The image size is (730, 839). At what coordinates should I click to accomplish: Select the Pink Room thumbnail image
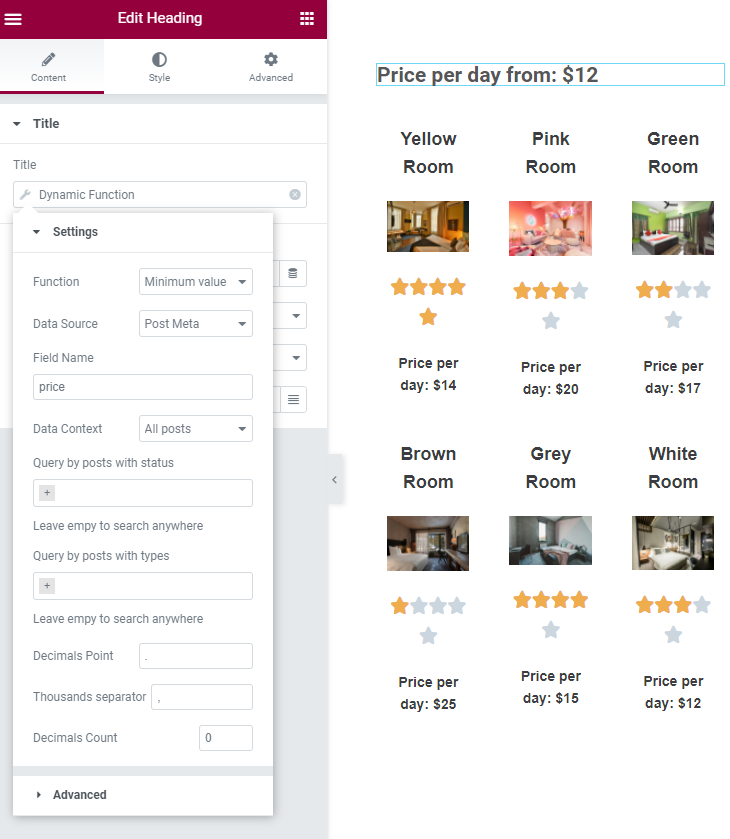[x=550, y=228]
